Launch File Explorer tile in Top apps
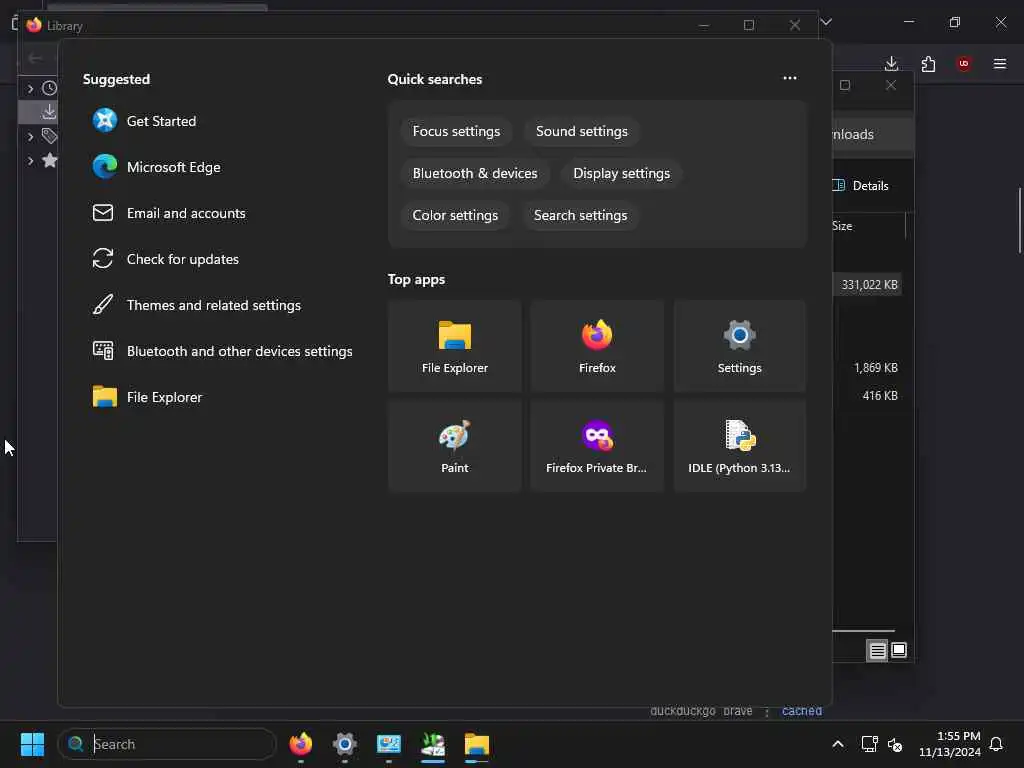Viewport: 1024px width, 768px height. coord(455,346)
